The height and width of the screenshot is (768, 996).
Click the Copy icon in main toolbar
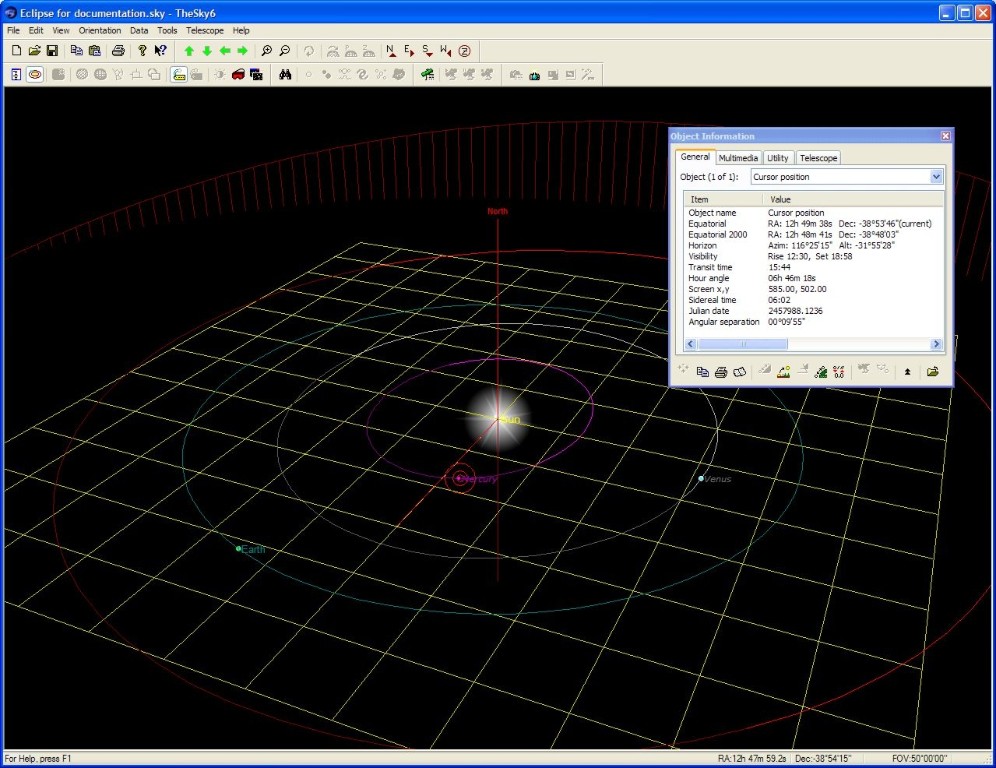click(x=77, y=51)
